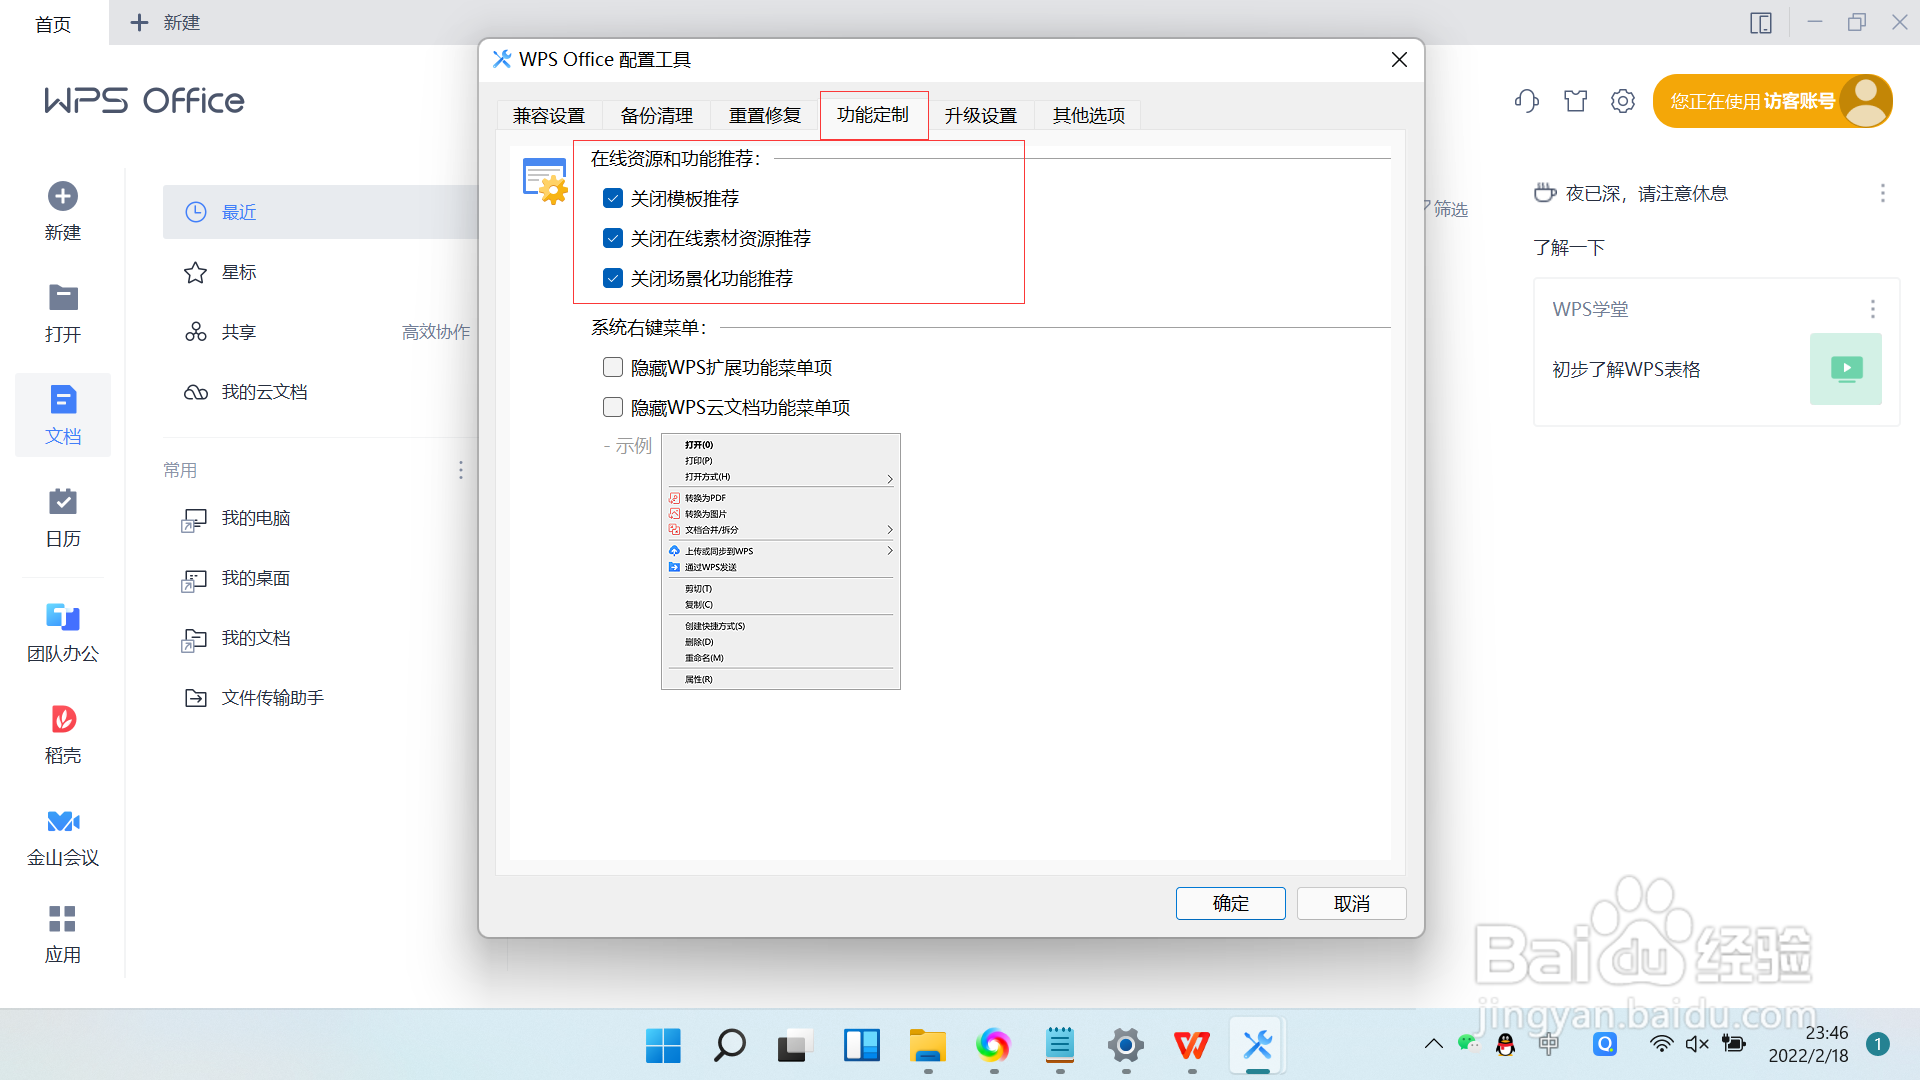The height and width of the screenshot is (1080, 1920).
Task: Select the 首页 tab
Action: (53, 24)
